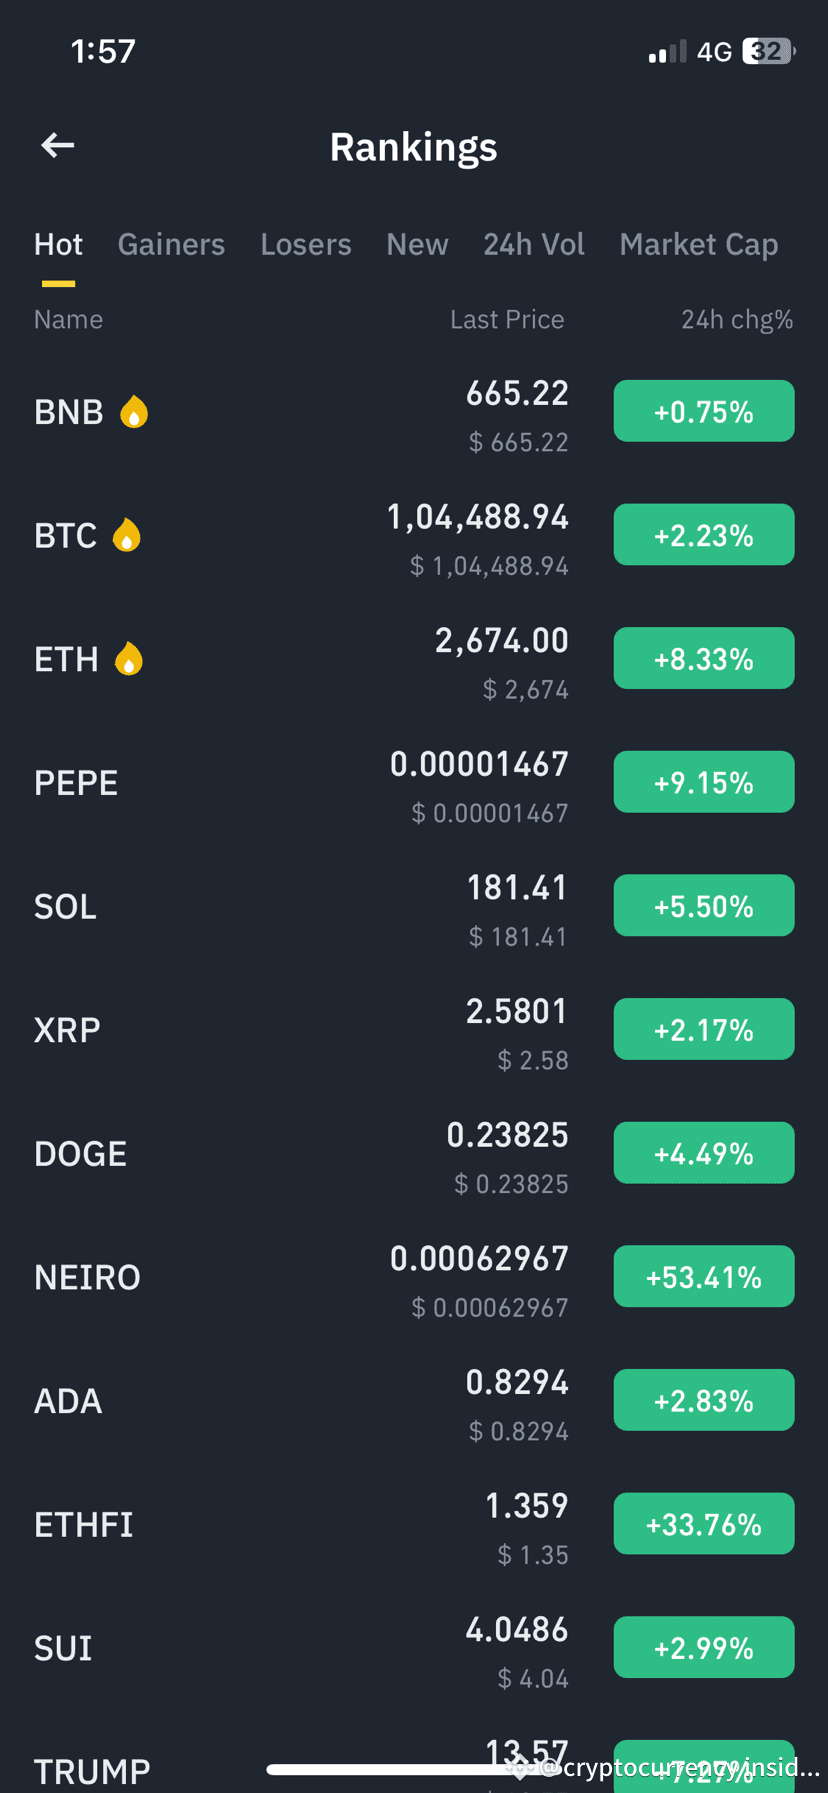Sort by 24h chg% column header
The image size is (828, 1793).
(x=737, y=320)
